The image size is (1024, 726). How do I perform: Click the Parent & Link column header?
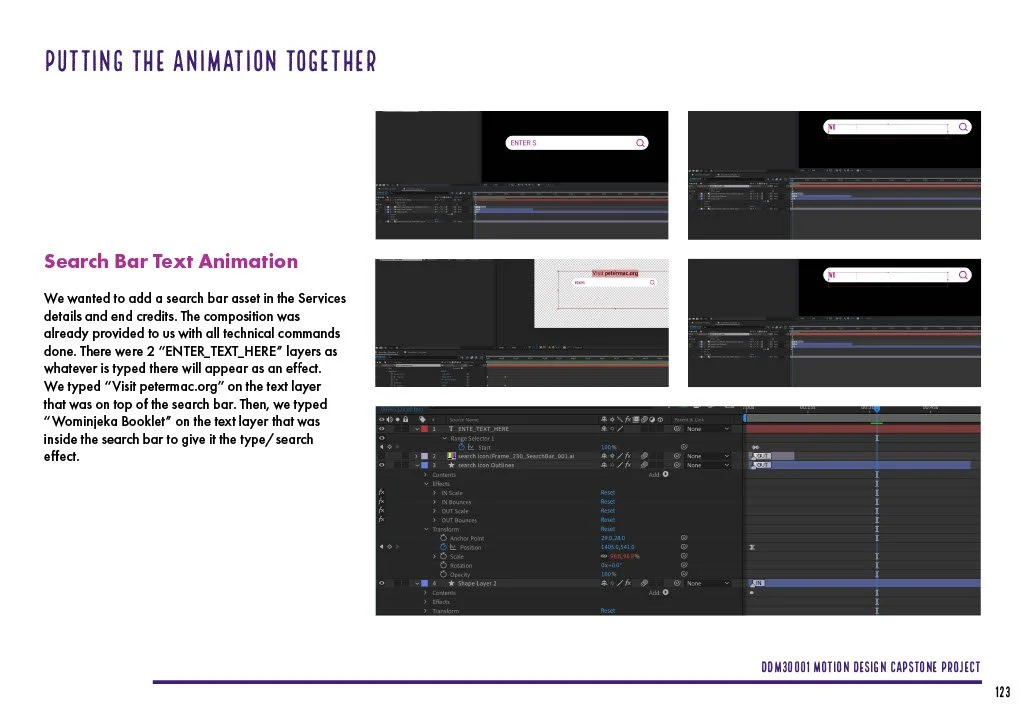click(689, 420)
